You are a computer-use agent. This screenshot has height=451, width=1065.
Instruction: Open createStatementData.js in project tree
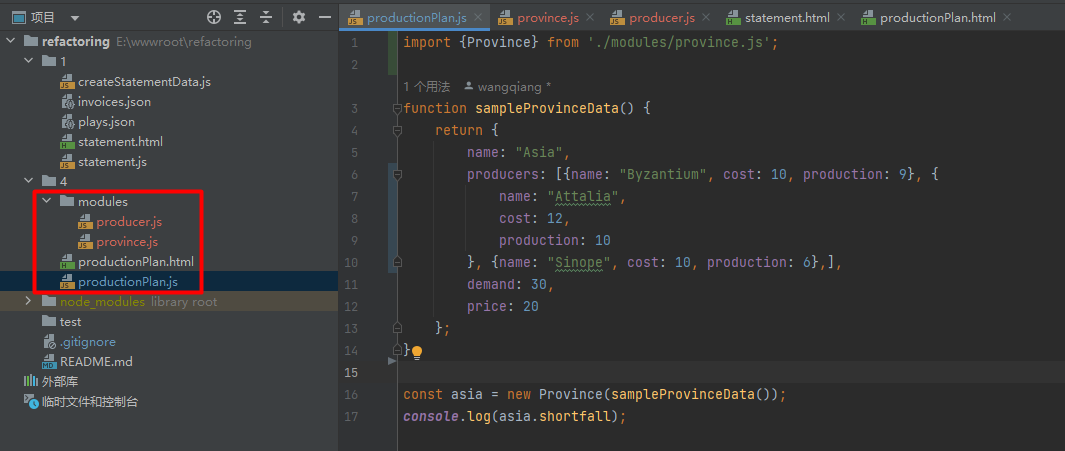(x=143, y=82)
